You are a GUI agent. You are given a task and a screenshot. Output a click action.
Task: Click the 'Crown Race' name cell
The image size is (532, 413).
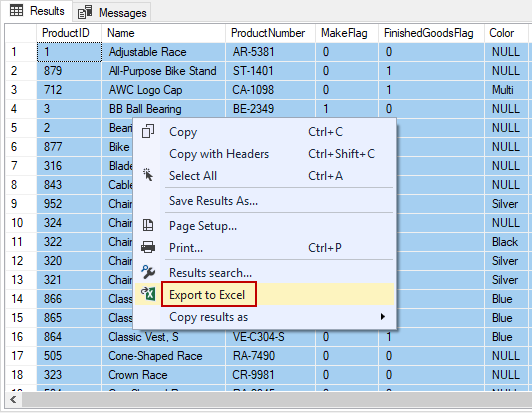pos(163,375)
